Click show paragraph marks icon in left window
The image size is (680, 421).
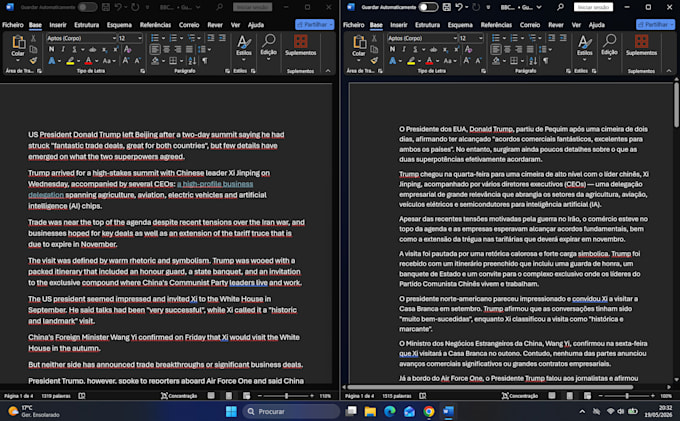205,61
